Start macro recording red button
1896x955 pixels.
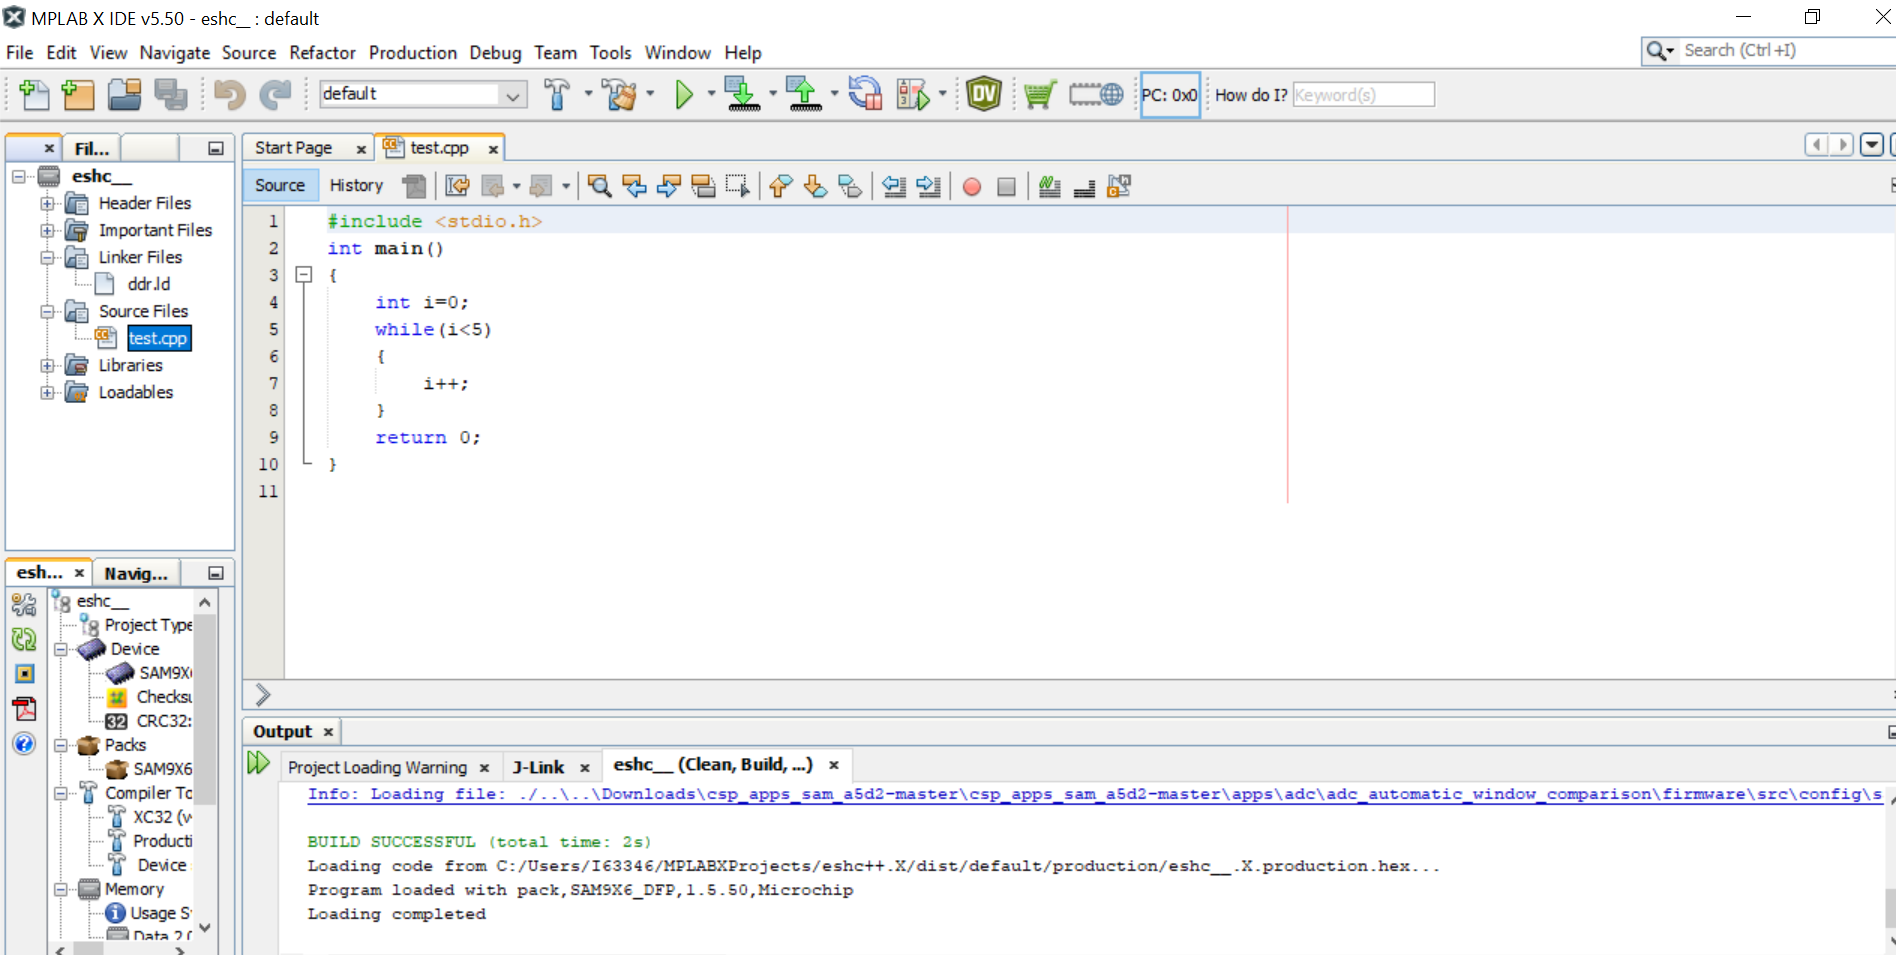(971, 187)
